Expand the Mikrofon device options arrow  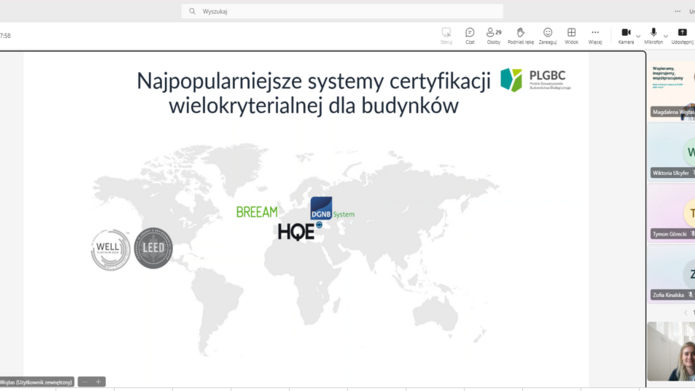(x=666, y=36)
